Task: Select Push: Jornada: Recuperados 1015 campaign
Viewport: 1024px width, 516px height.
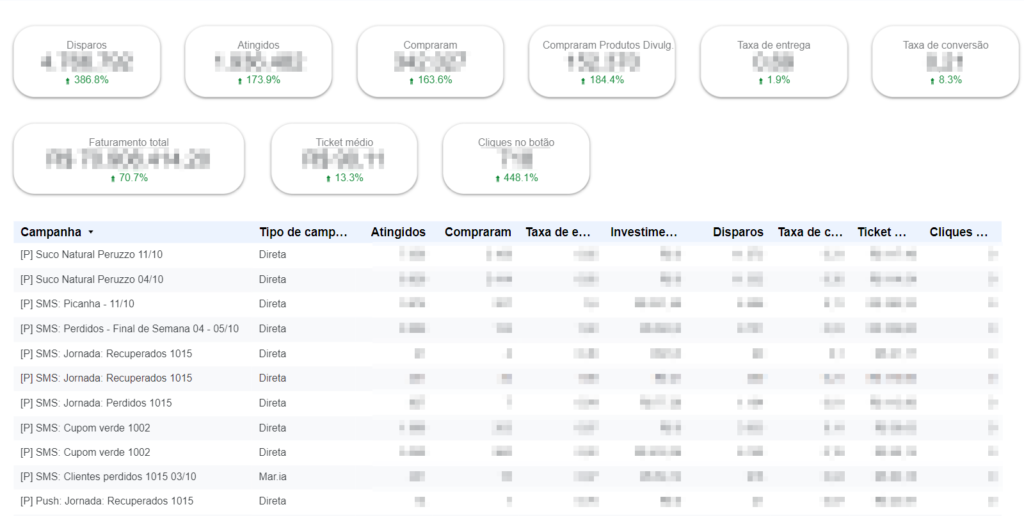Action: click(x=107, y=501)
